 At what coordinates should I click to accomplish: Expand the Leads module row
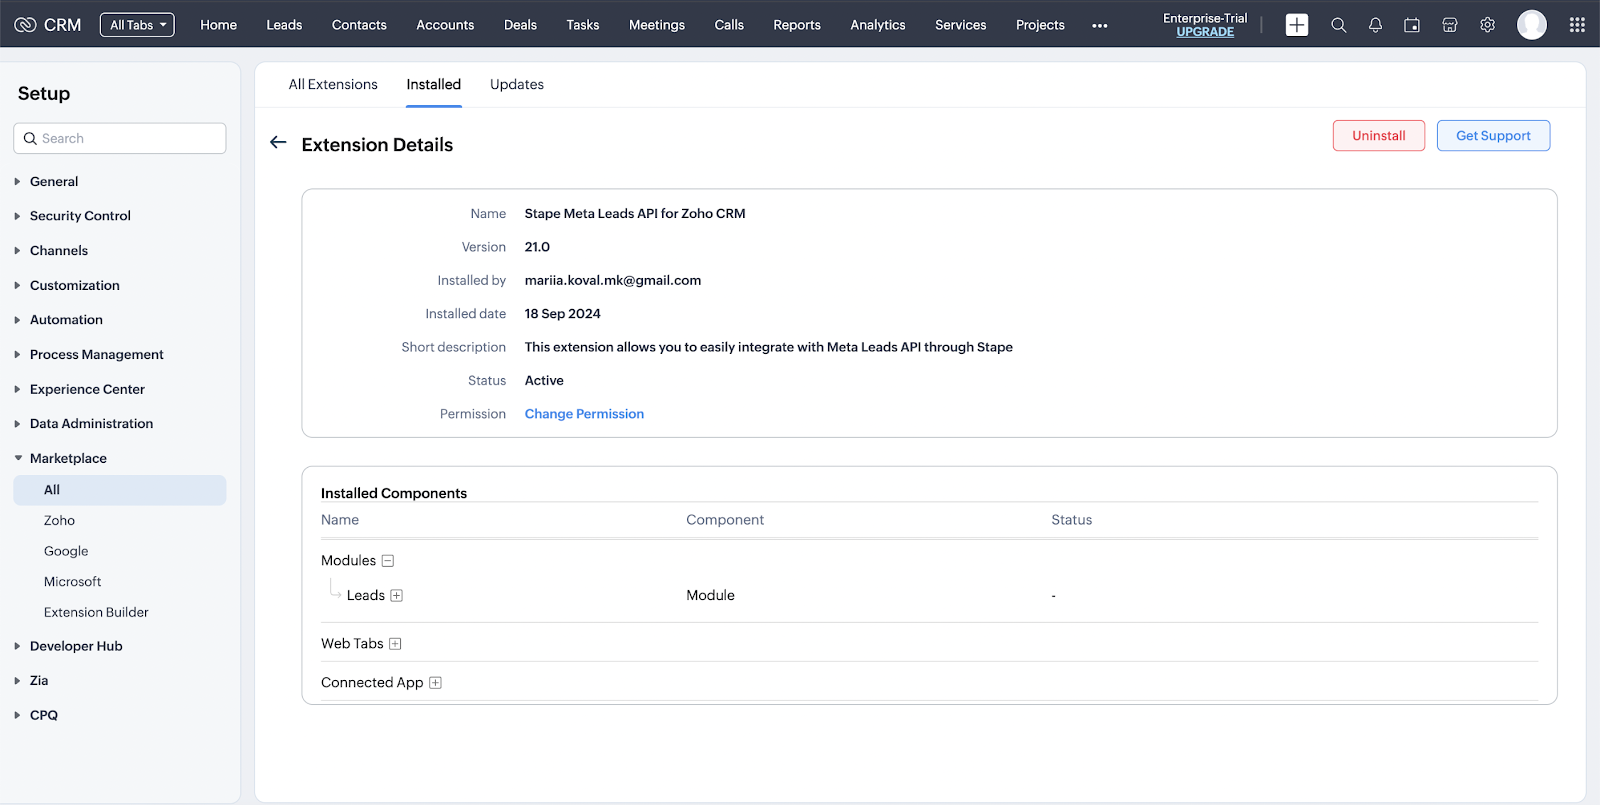point(396,596)
